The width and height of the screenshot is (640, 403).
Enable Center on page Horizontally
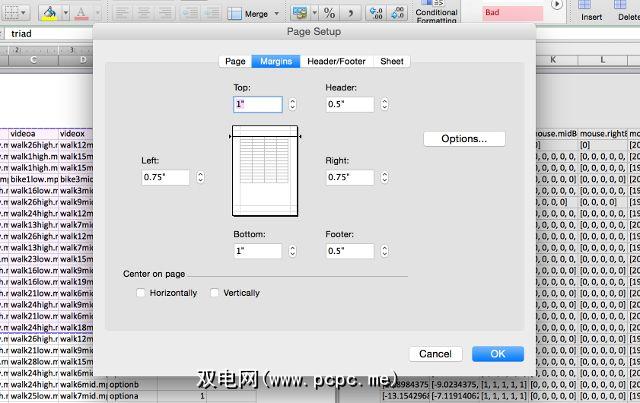click(x=140, y=293)
